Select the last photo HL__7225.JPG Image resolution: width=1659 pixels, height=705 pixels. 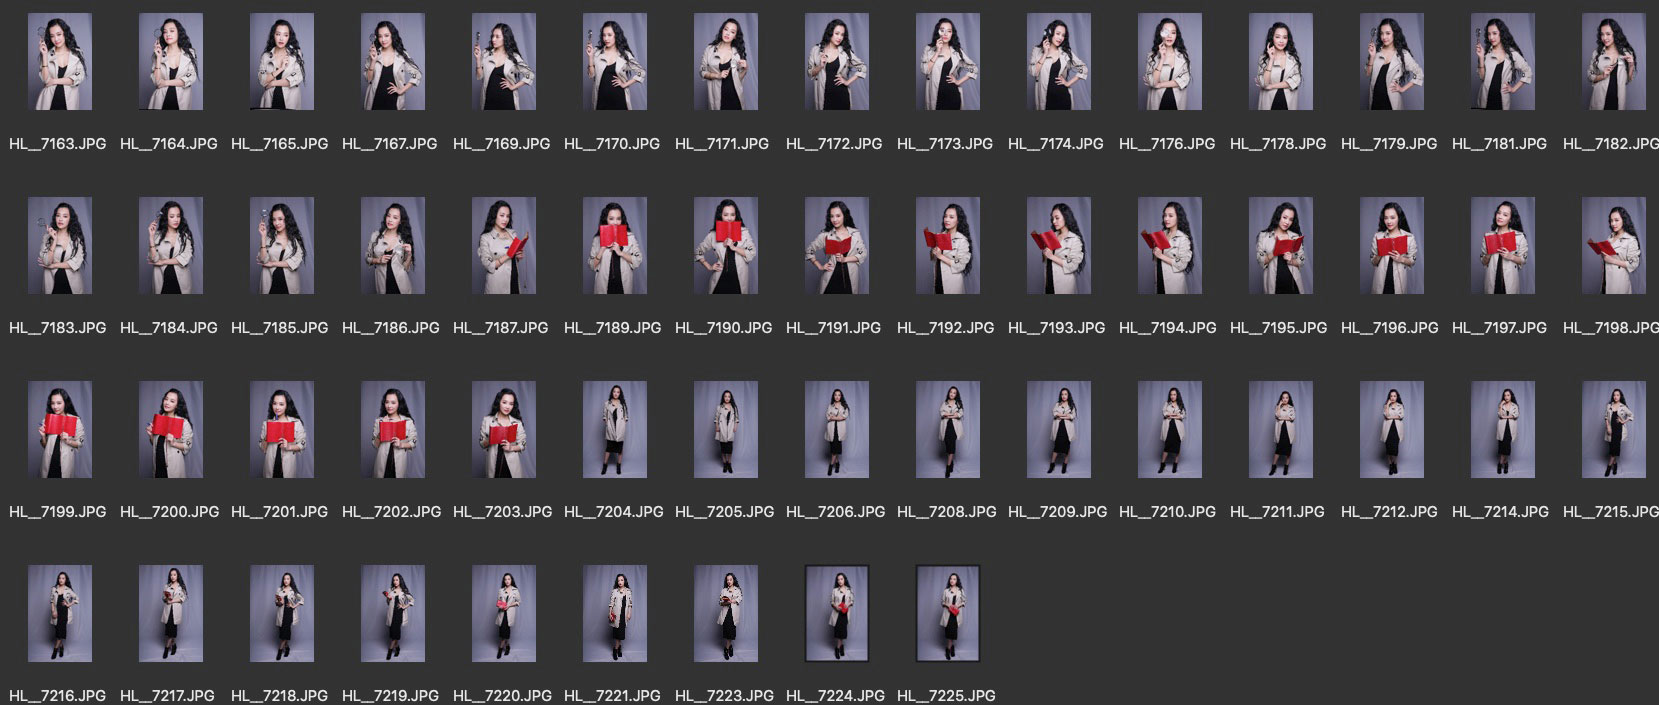[x=947, y=614]
